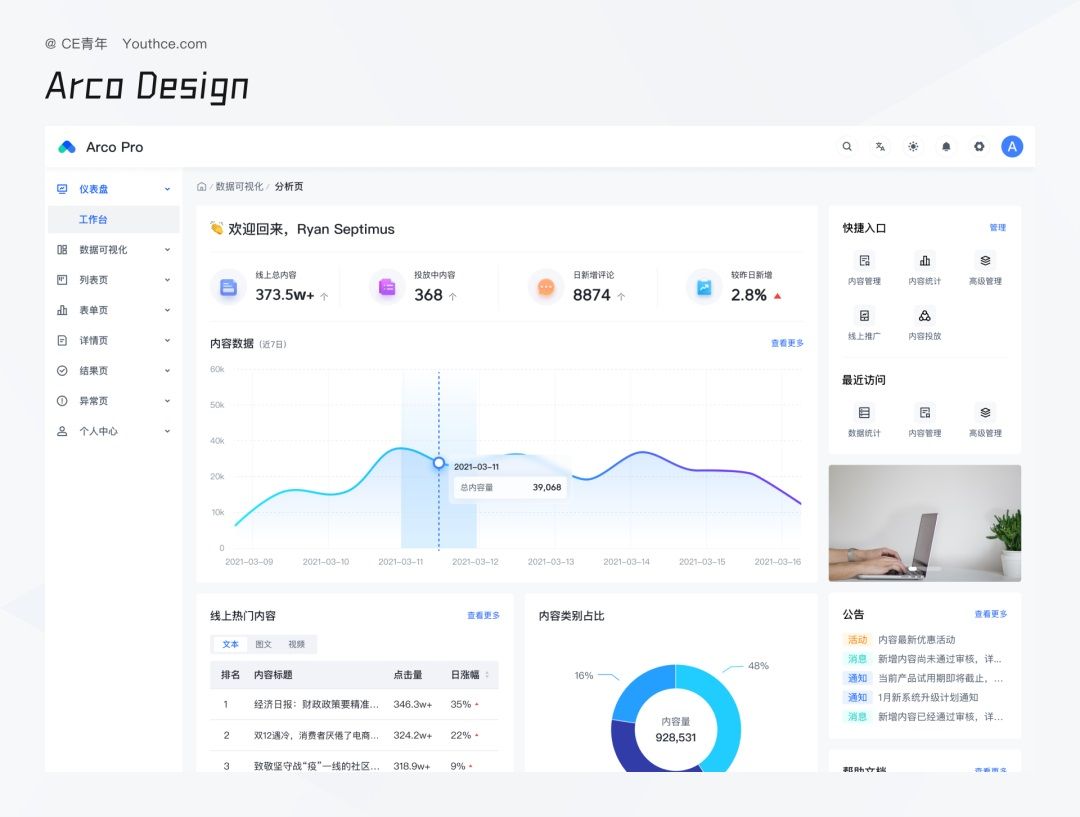Viewport: 1080px width, 817px height.
Task: Expand the 列表页 sidebar menu
Action: 114,280
